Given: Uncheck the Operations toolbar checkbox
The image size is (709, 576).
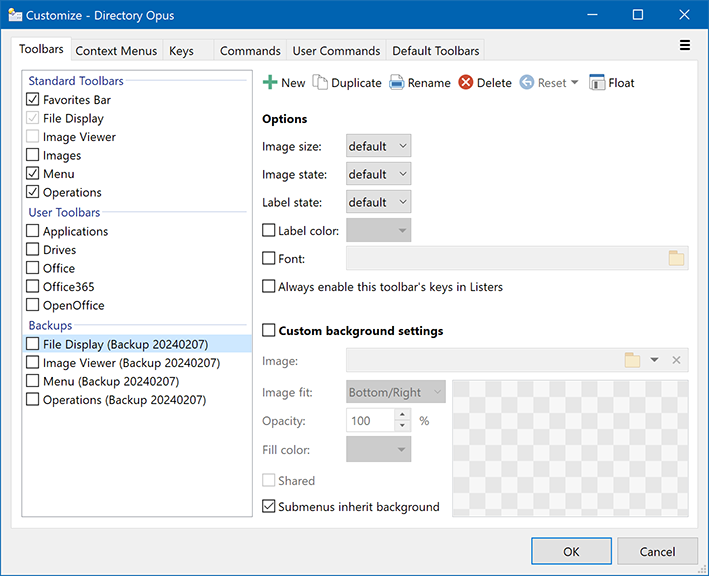Looking at the screenshot, I should click(33, 192).
